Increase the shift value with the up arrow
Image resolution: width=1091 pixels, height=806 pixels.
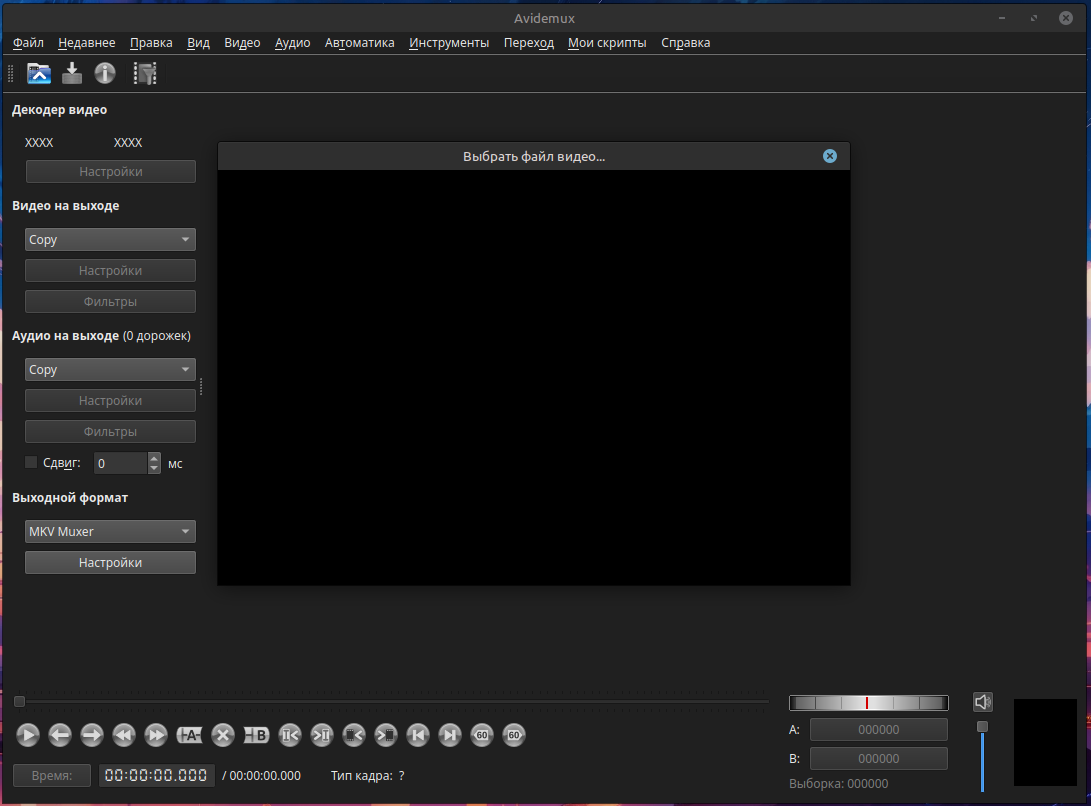[x=154, y=458]
